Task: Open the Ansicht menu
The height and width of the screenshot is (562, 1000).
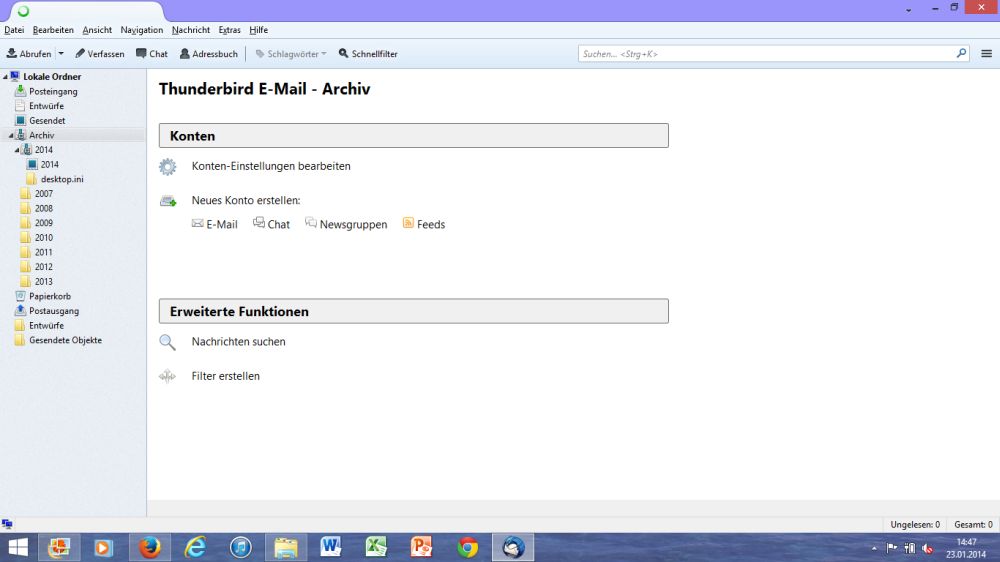Action: (x=97, y=30)
